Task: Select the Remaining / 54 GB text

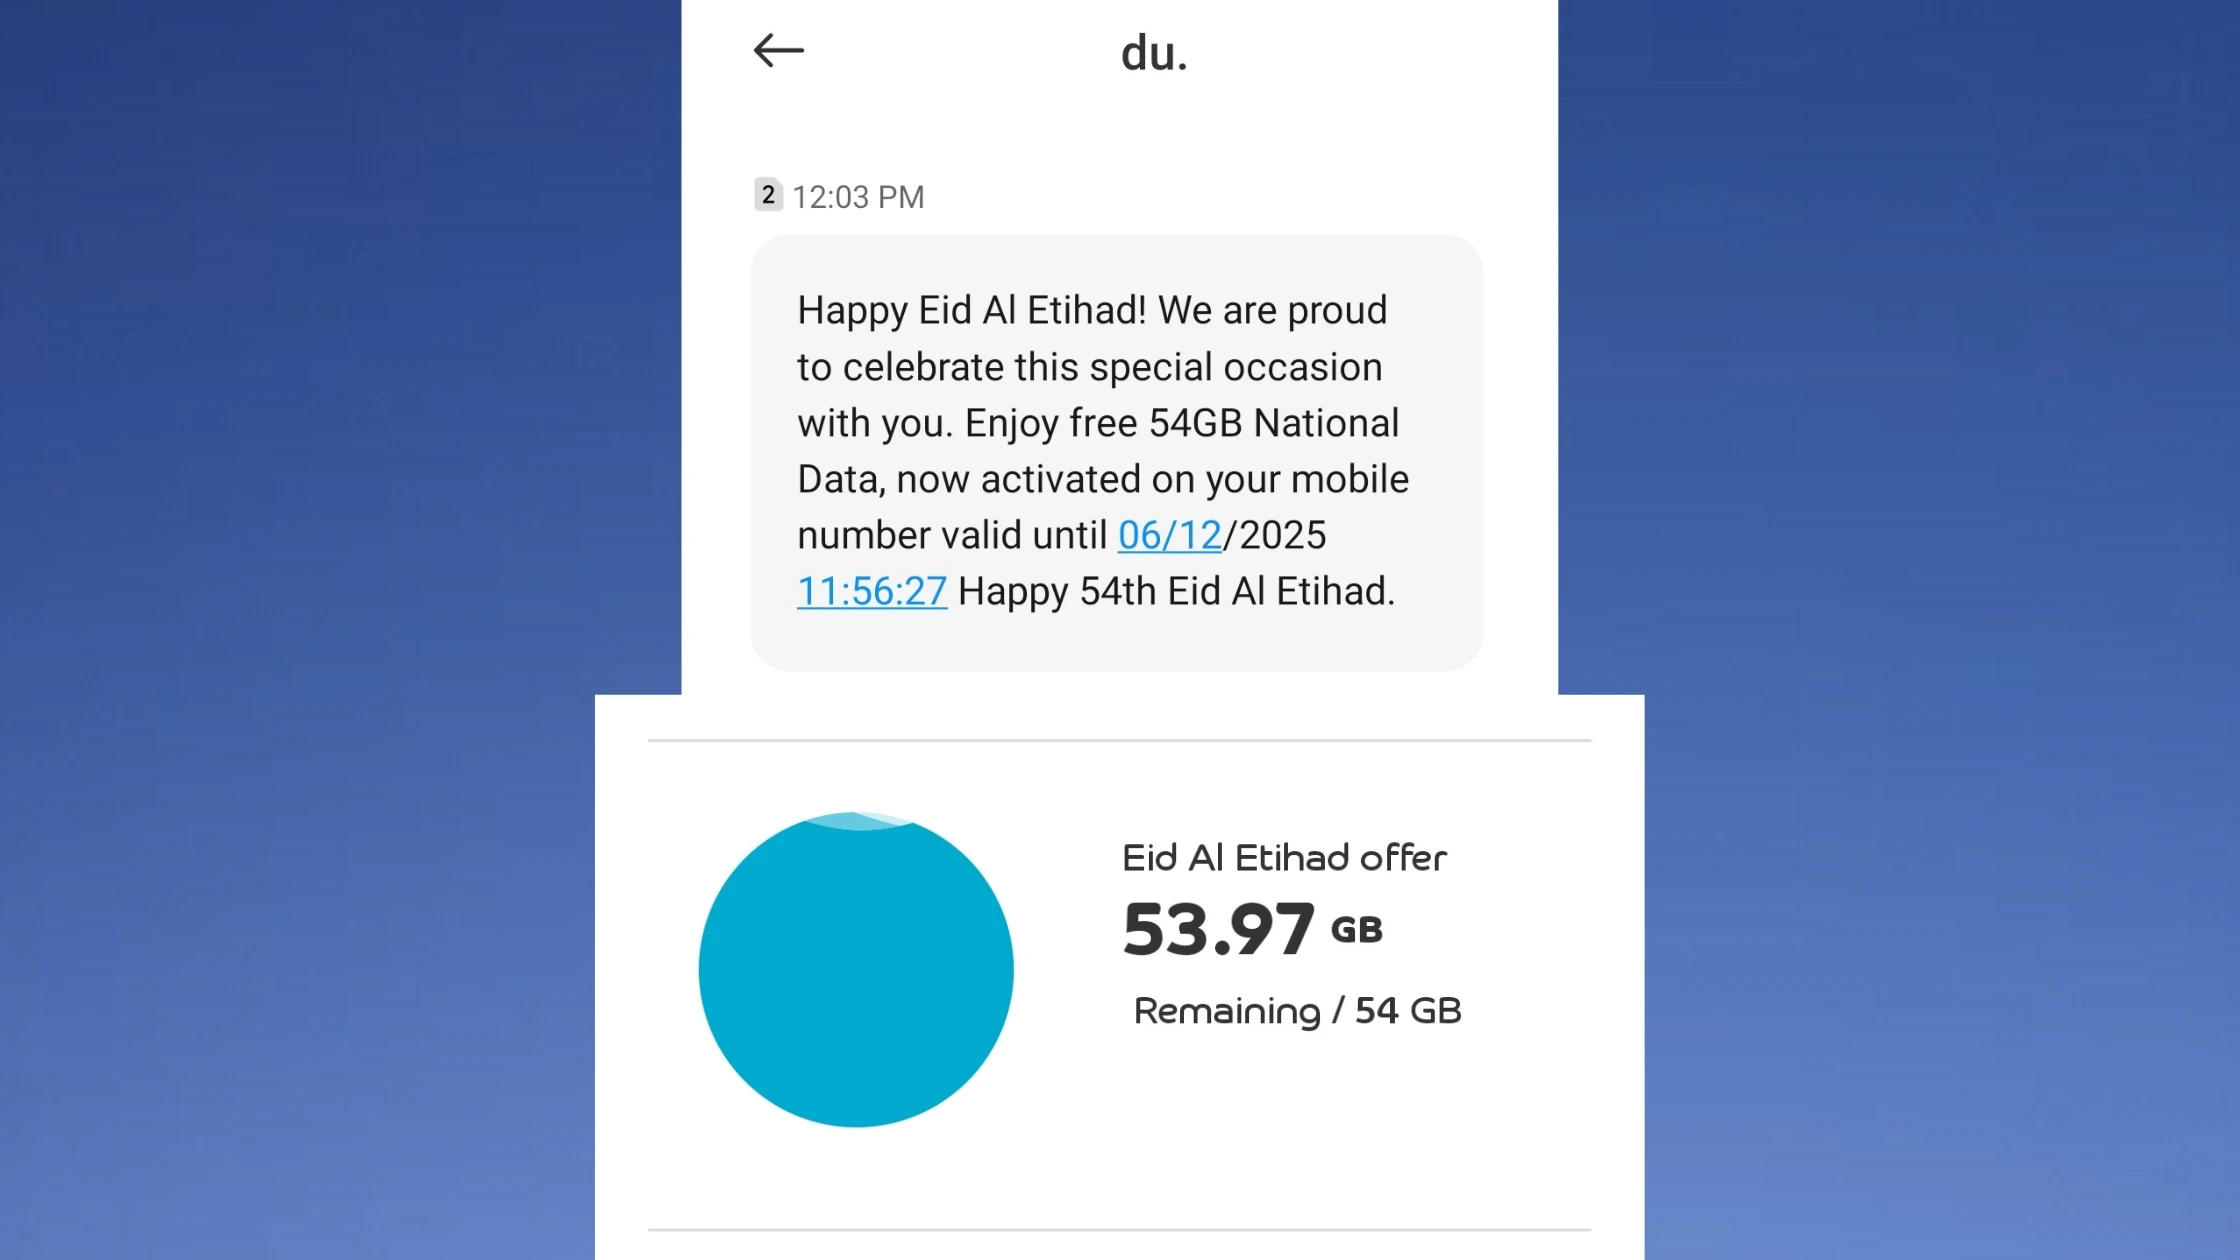Action: (1296, 1010)
